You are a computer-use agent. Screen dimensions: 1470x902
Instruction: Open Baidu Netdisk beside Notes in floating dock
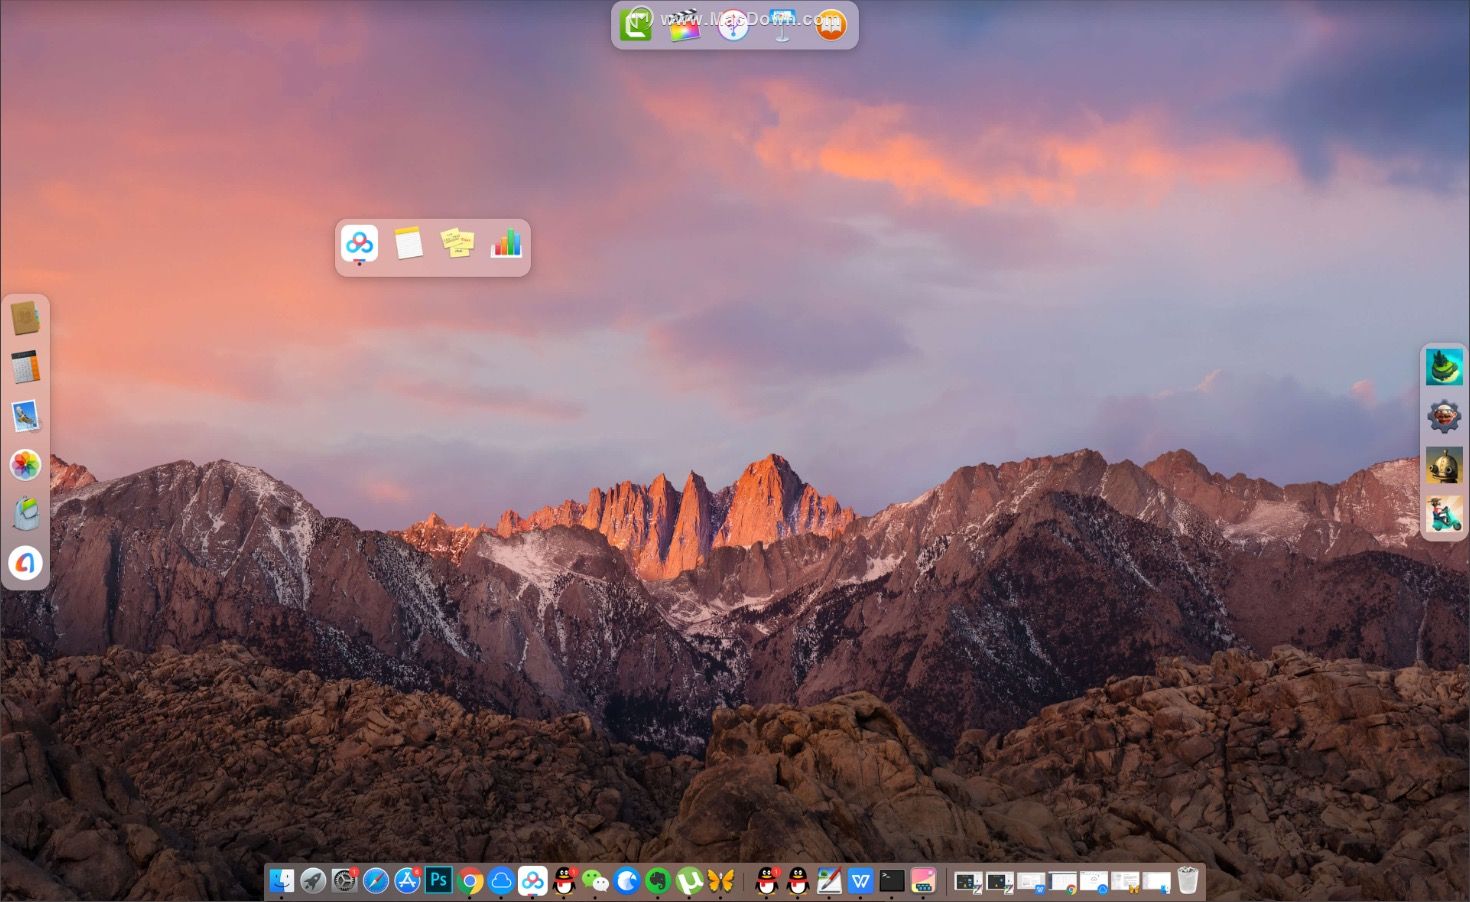tap(359, 243)
